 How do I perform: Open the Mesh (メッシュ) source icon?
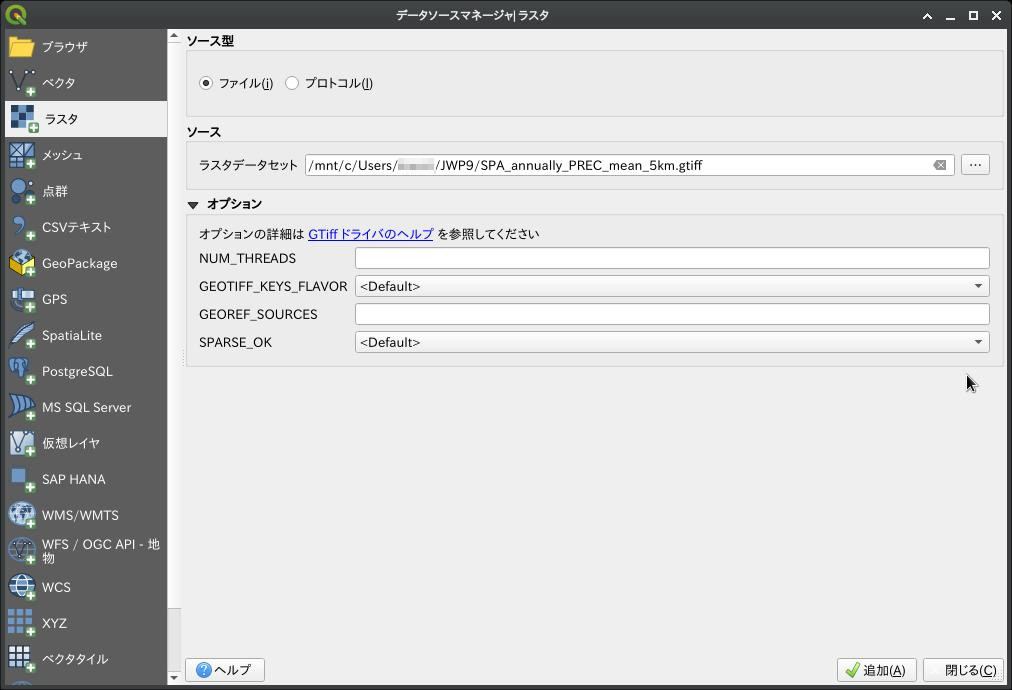[x=22, y=155]
